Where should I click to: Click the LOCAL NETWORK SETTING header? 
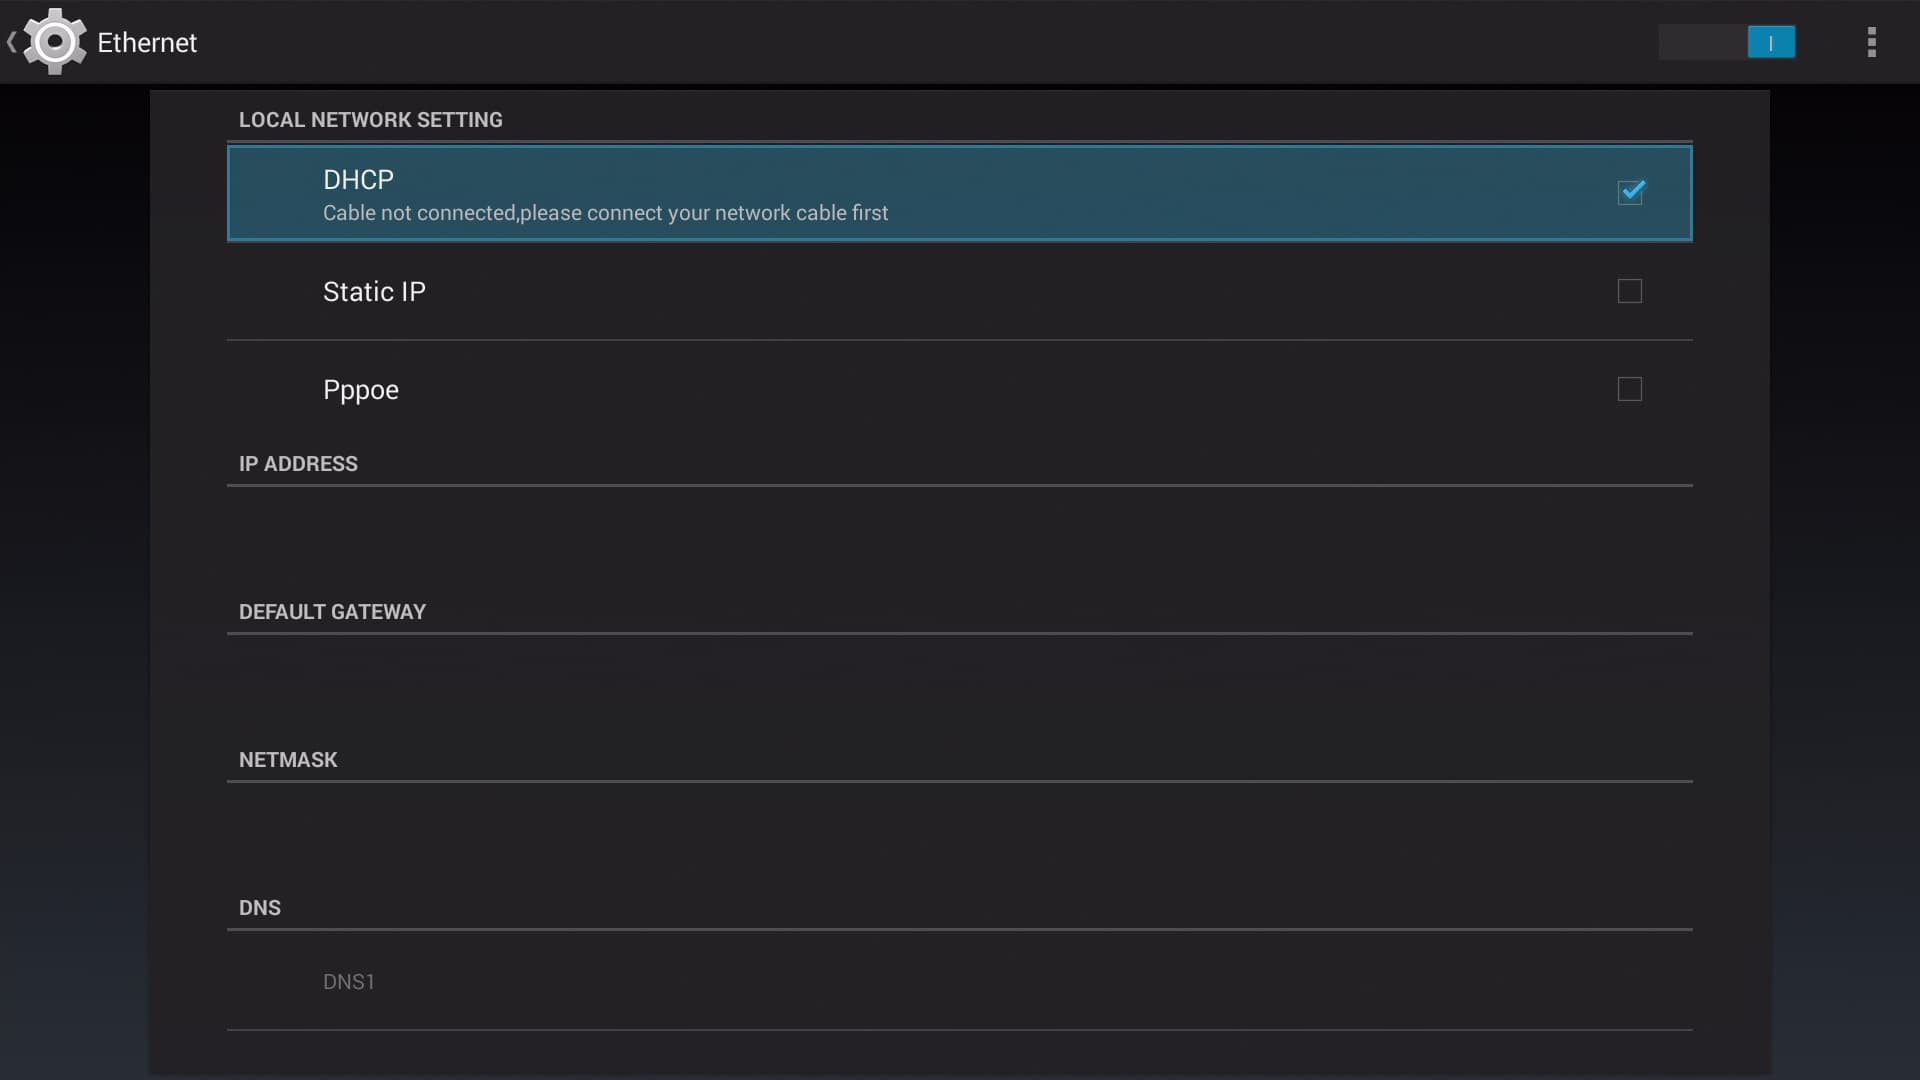[x=370, y=120]
